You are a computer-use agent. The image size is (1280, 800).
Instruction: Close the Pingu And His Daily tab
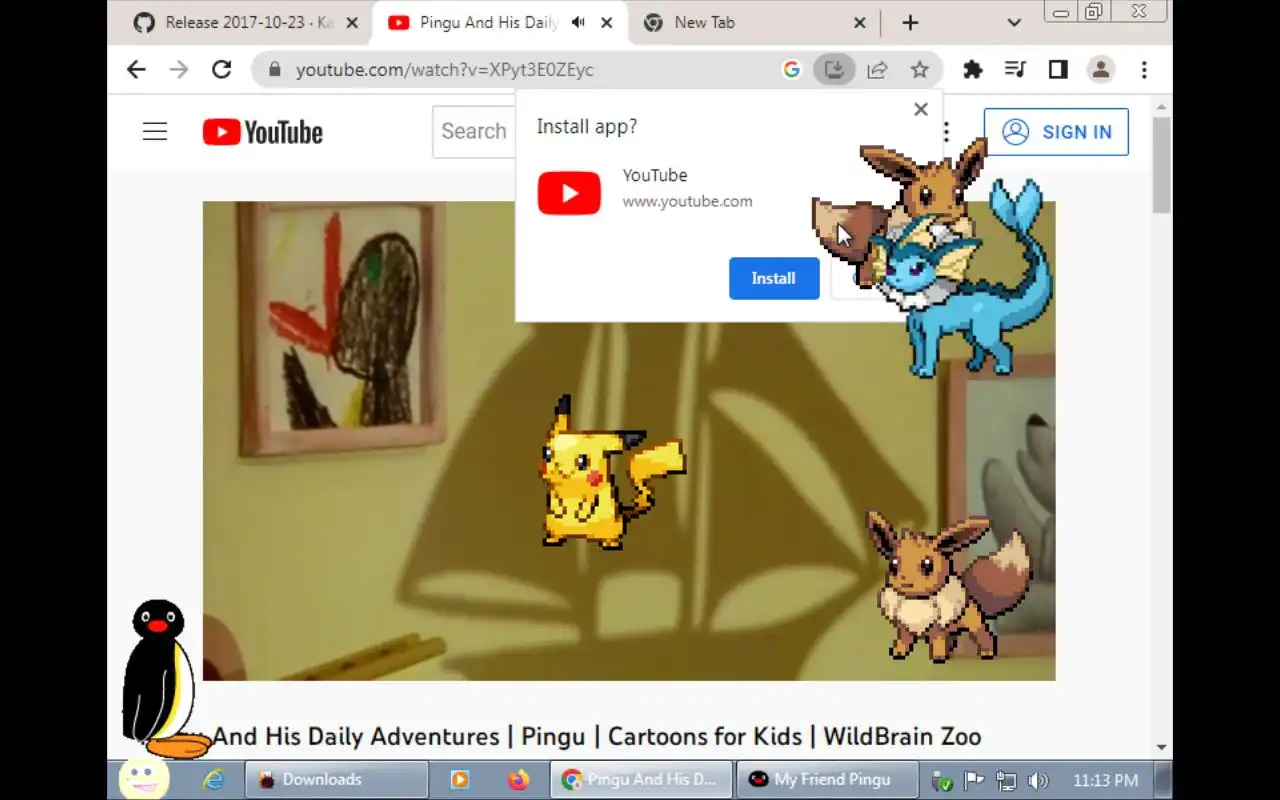click(607, 23)
